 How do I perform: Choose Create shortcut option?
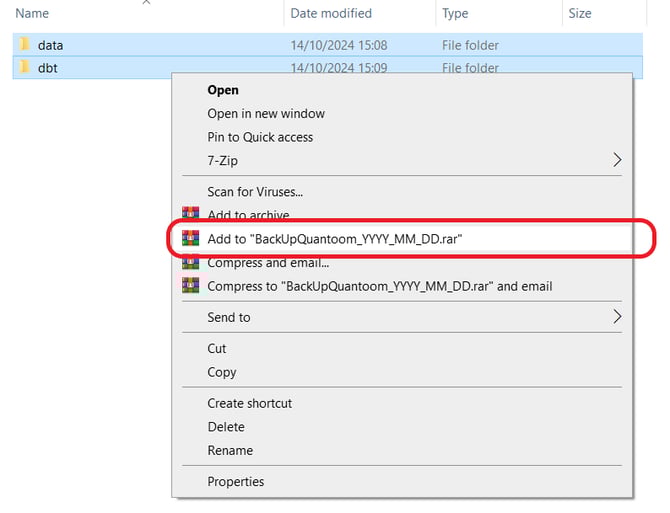pyautogui.click(x=250, y=403)
